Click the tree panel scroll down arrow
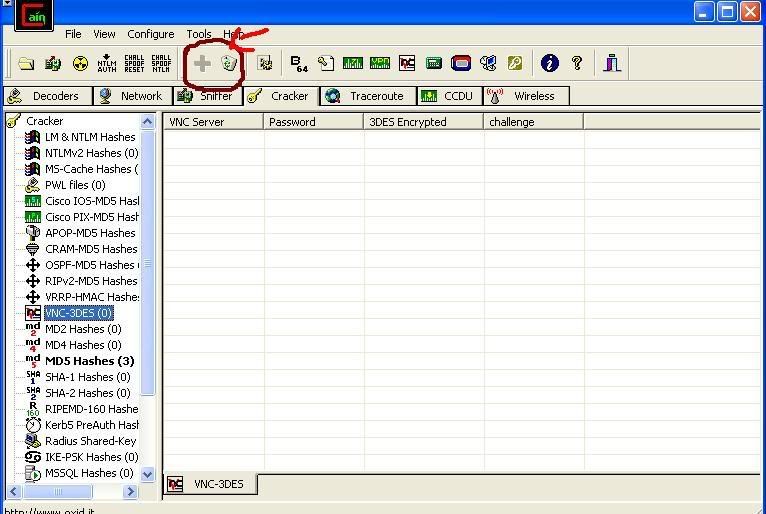 [147, 474]
